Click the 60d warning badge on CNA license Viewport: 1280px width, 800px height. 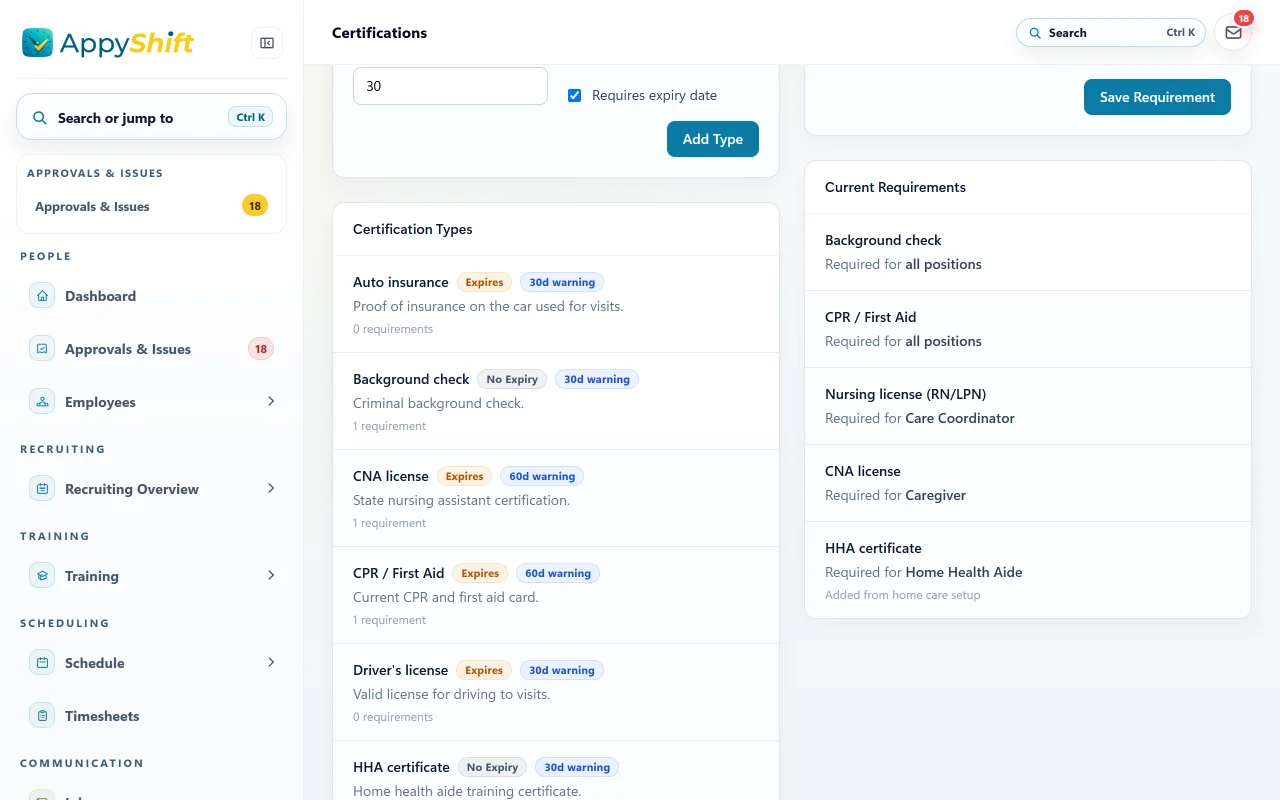tap(542, 476)
